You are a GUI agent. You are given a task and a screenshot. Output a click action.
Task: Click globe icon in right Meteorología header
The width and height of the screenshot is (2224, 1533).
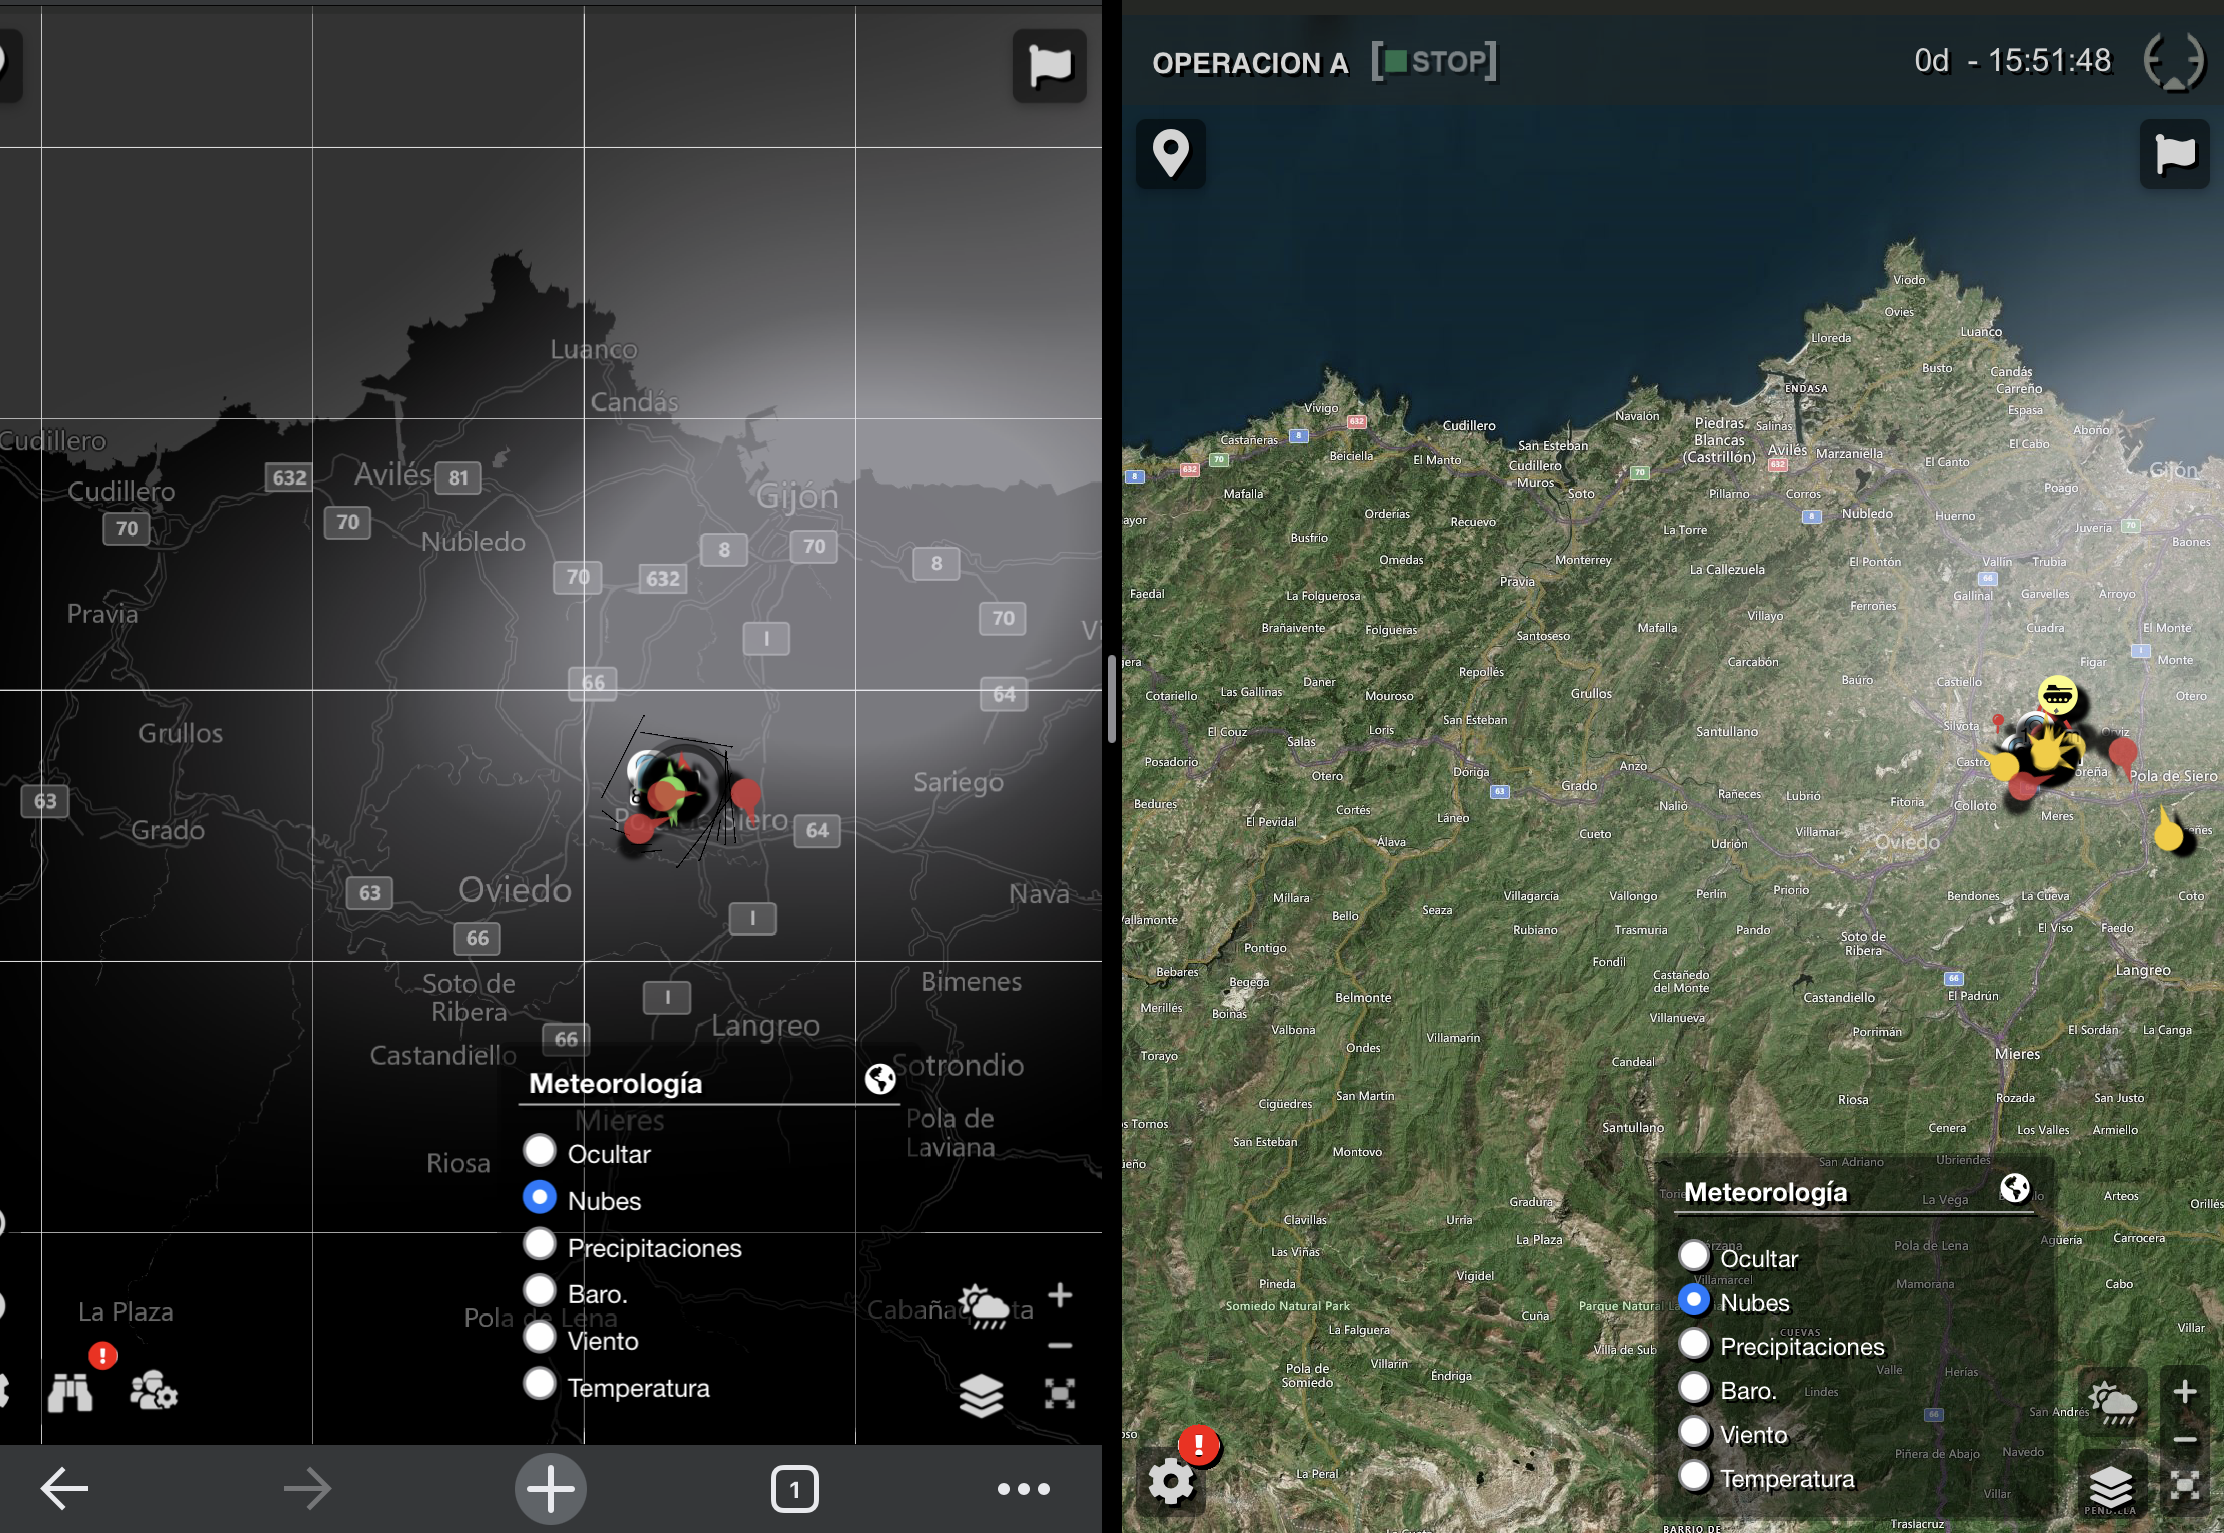[x=2014, y=1188]
